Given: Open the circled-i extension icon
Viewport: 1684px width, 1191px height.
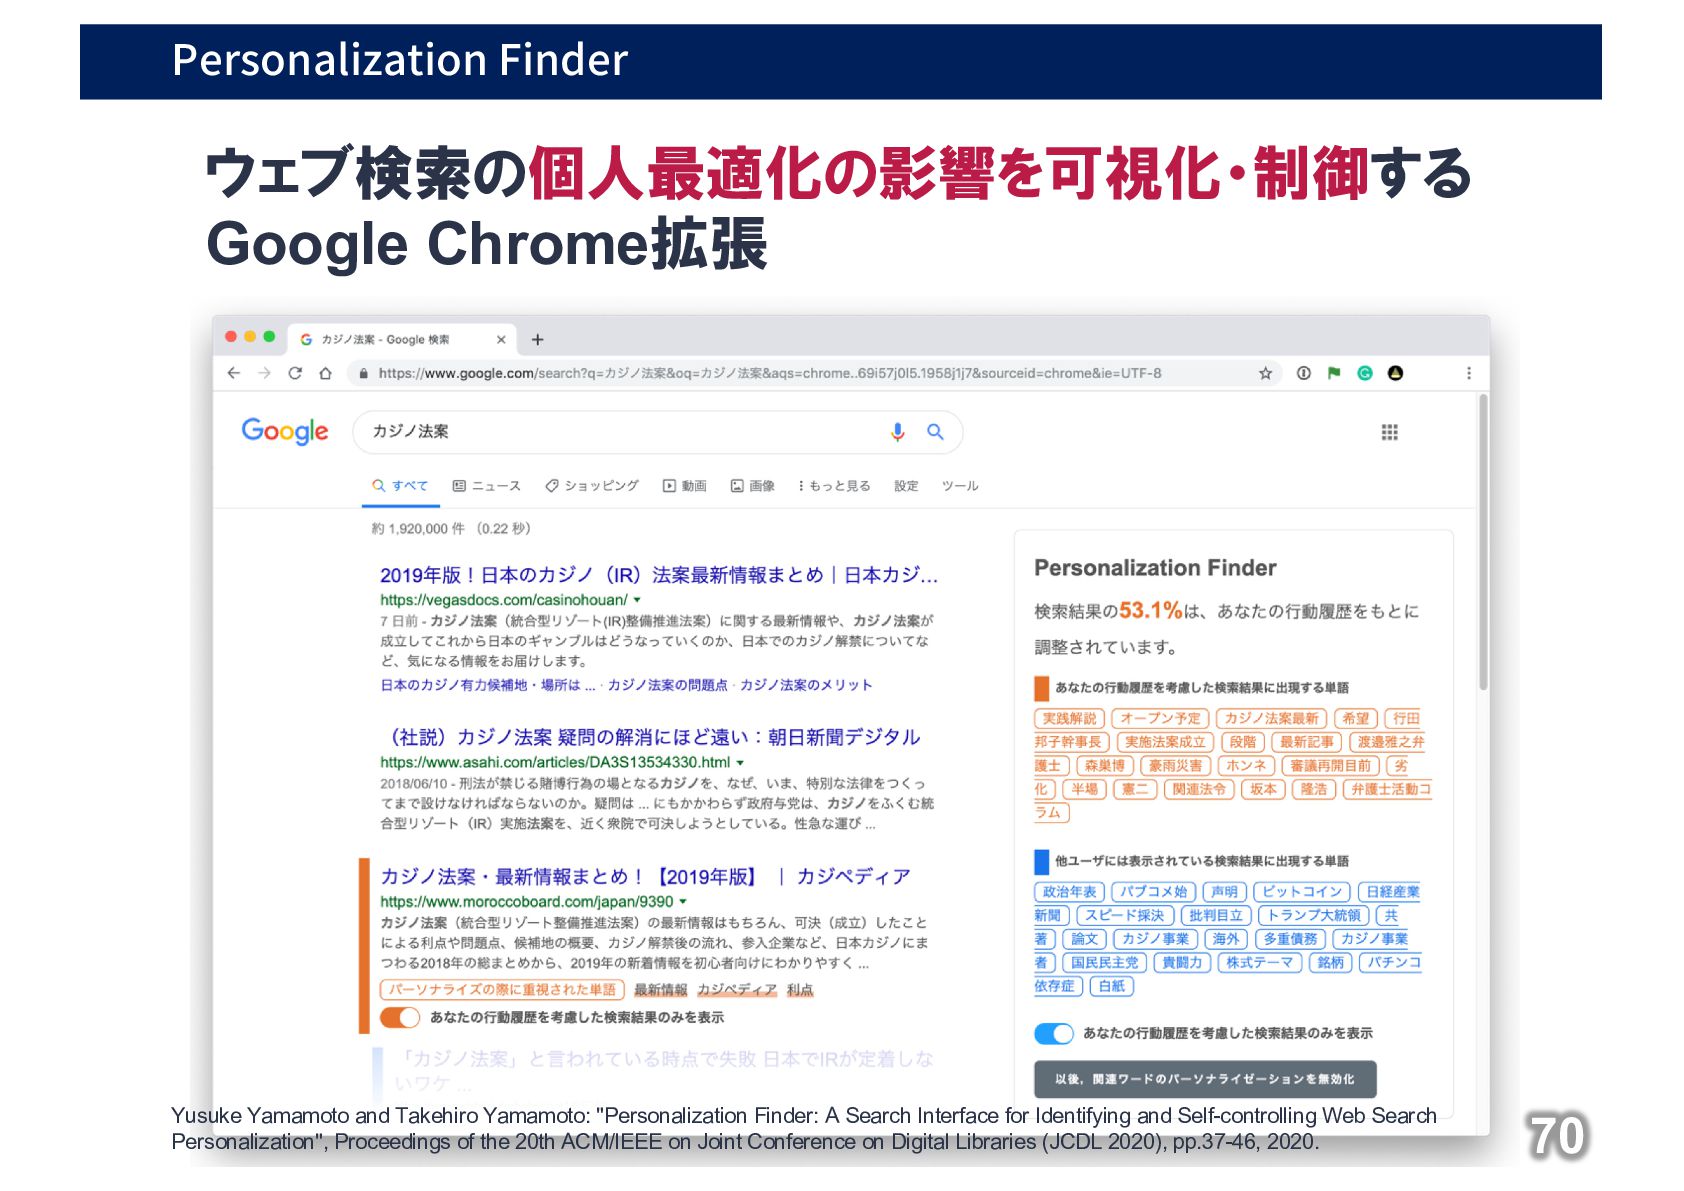Looking at the screenshot, I should point(1303,373).
